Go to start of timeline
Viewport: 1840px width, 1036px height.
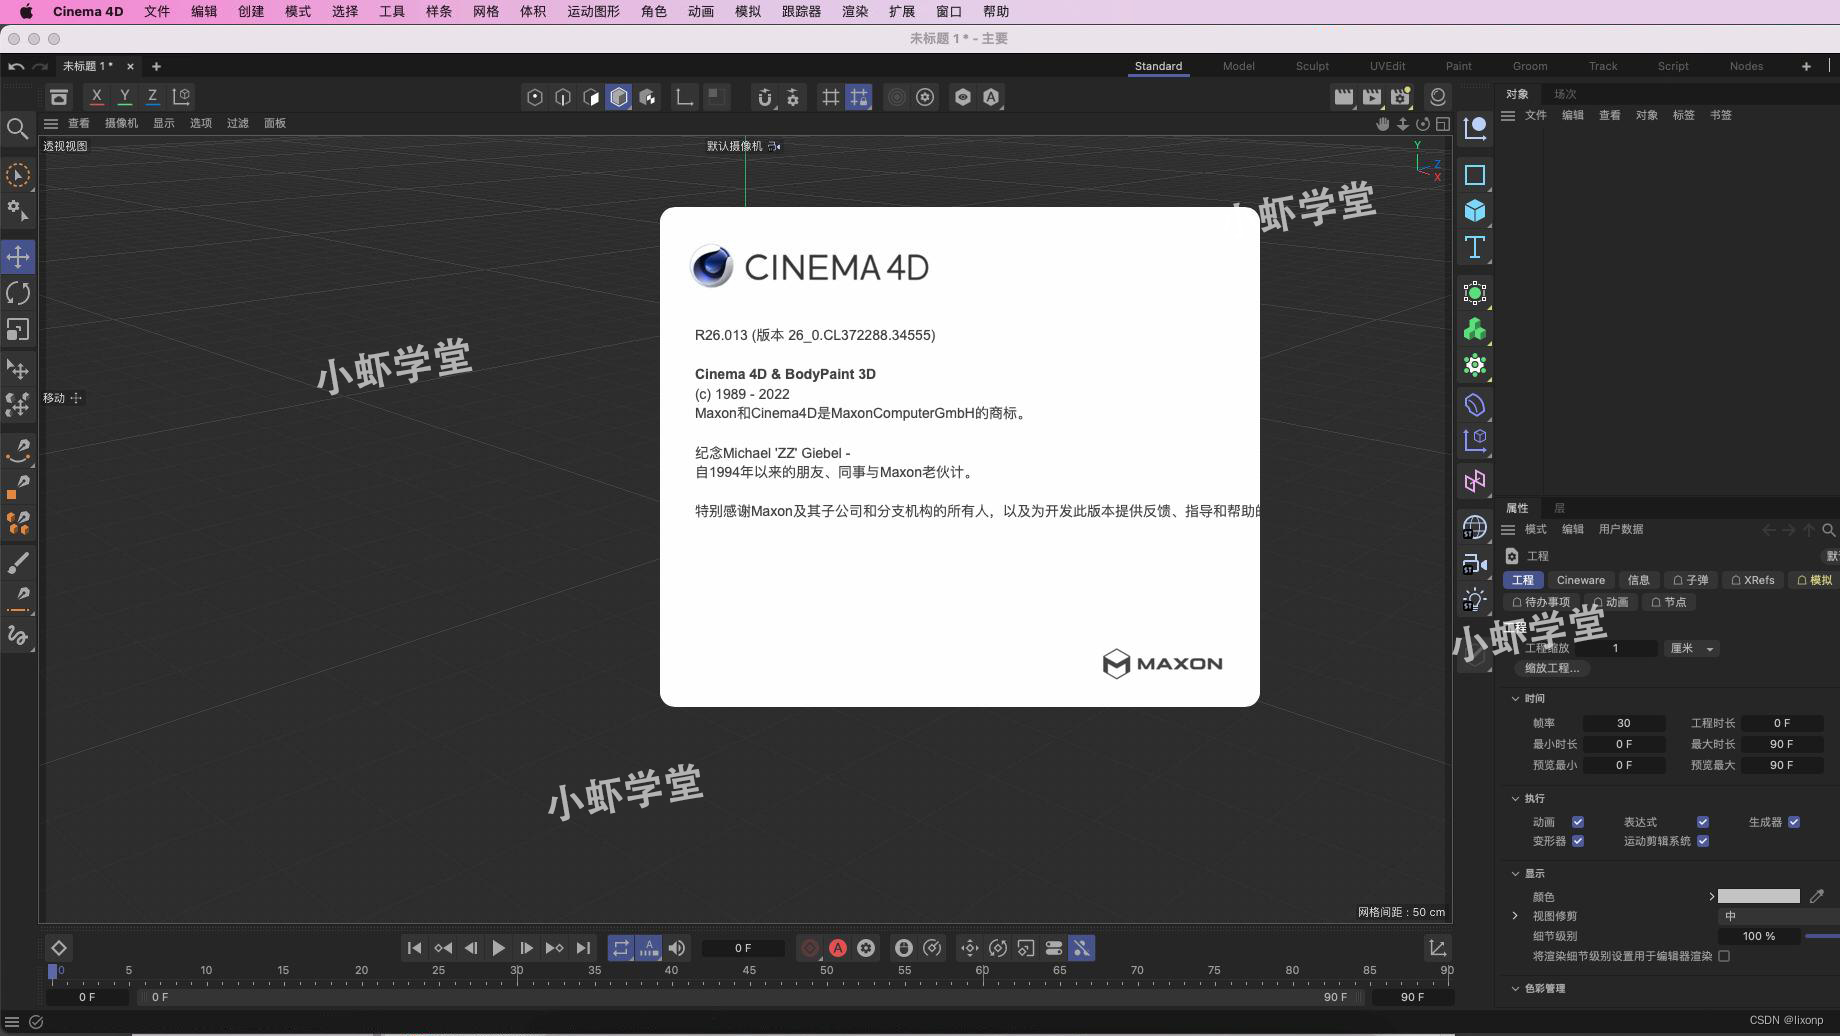[x=414, y=948]
